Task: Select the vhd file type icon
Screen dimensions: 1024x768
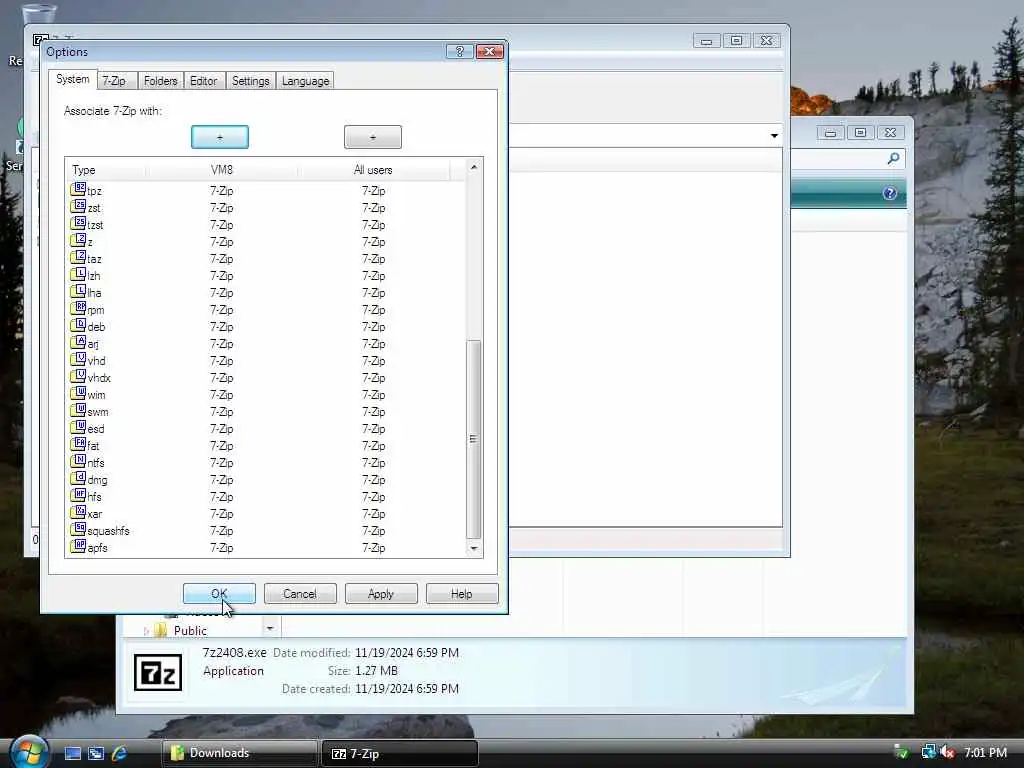Action: pyautogui.click(x=78, y=359)
